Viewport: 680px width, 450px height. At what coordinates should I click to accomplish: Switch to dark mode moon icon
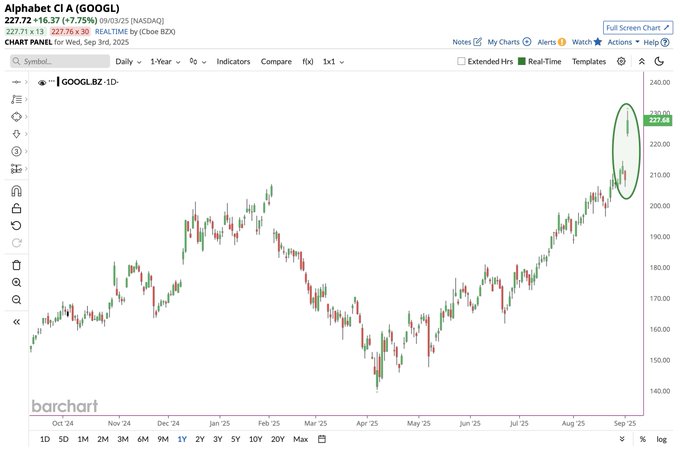661,61
